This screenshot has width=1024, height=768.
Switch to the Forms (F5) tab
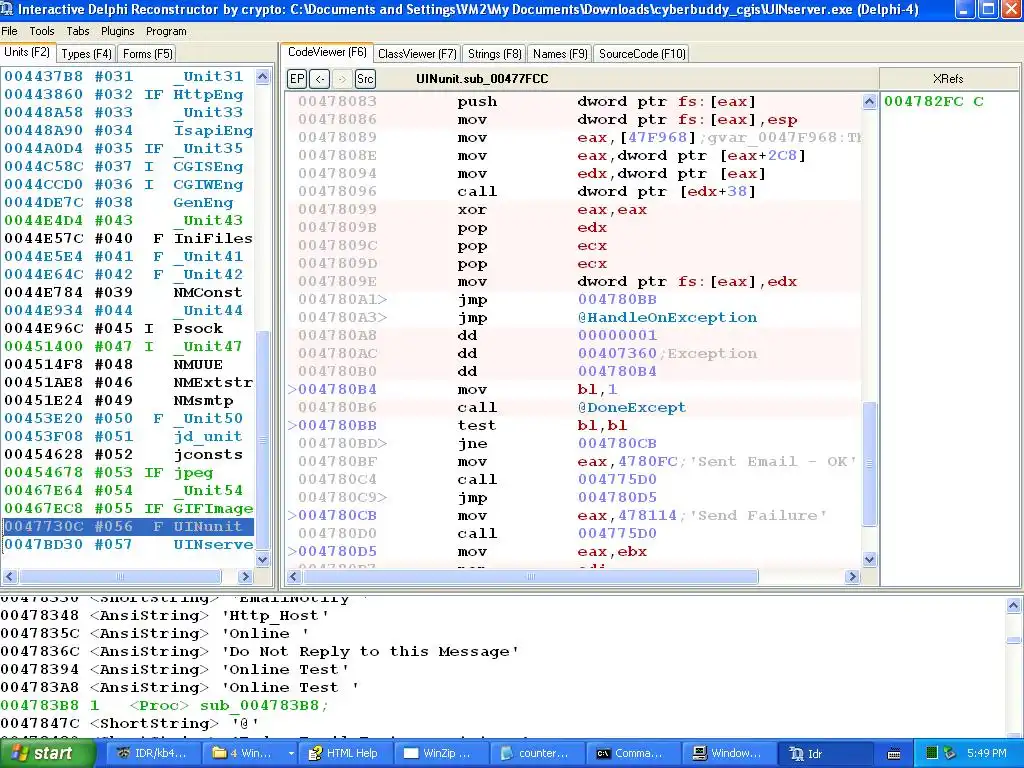coord(148,54)
